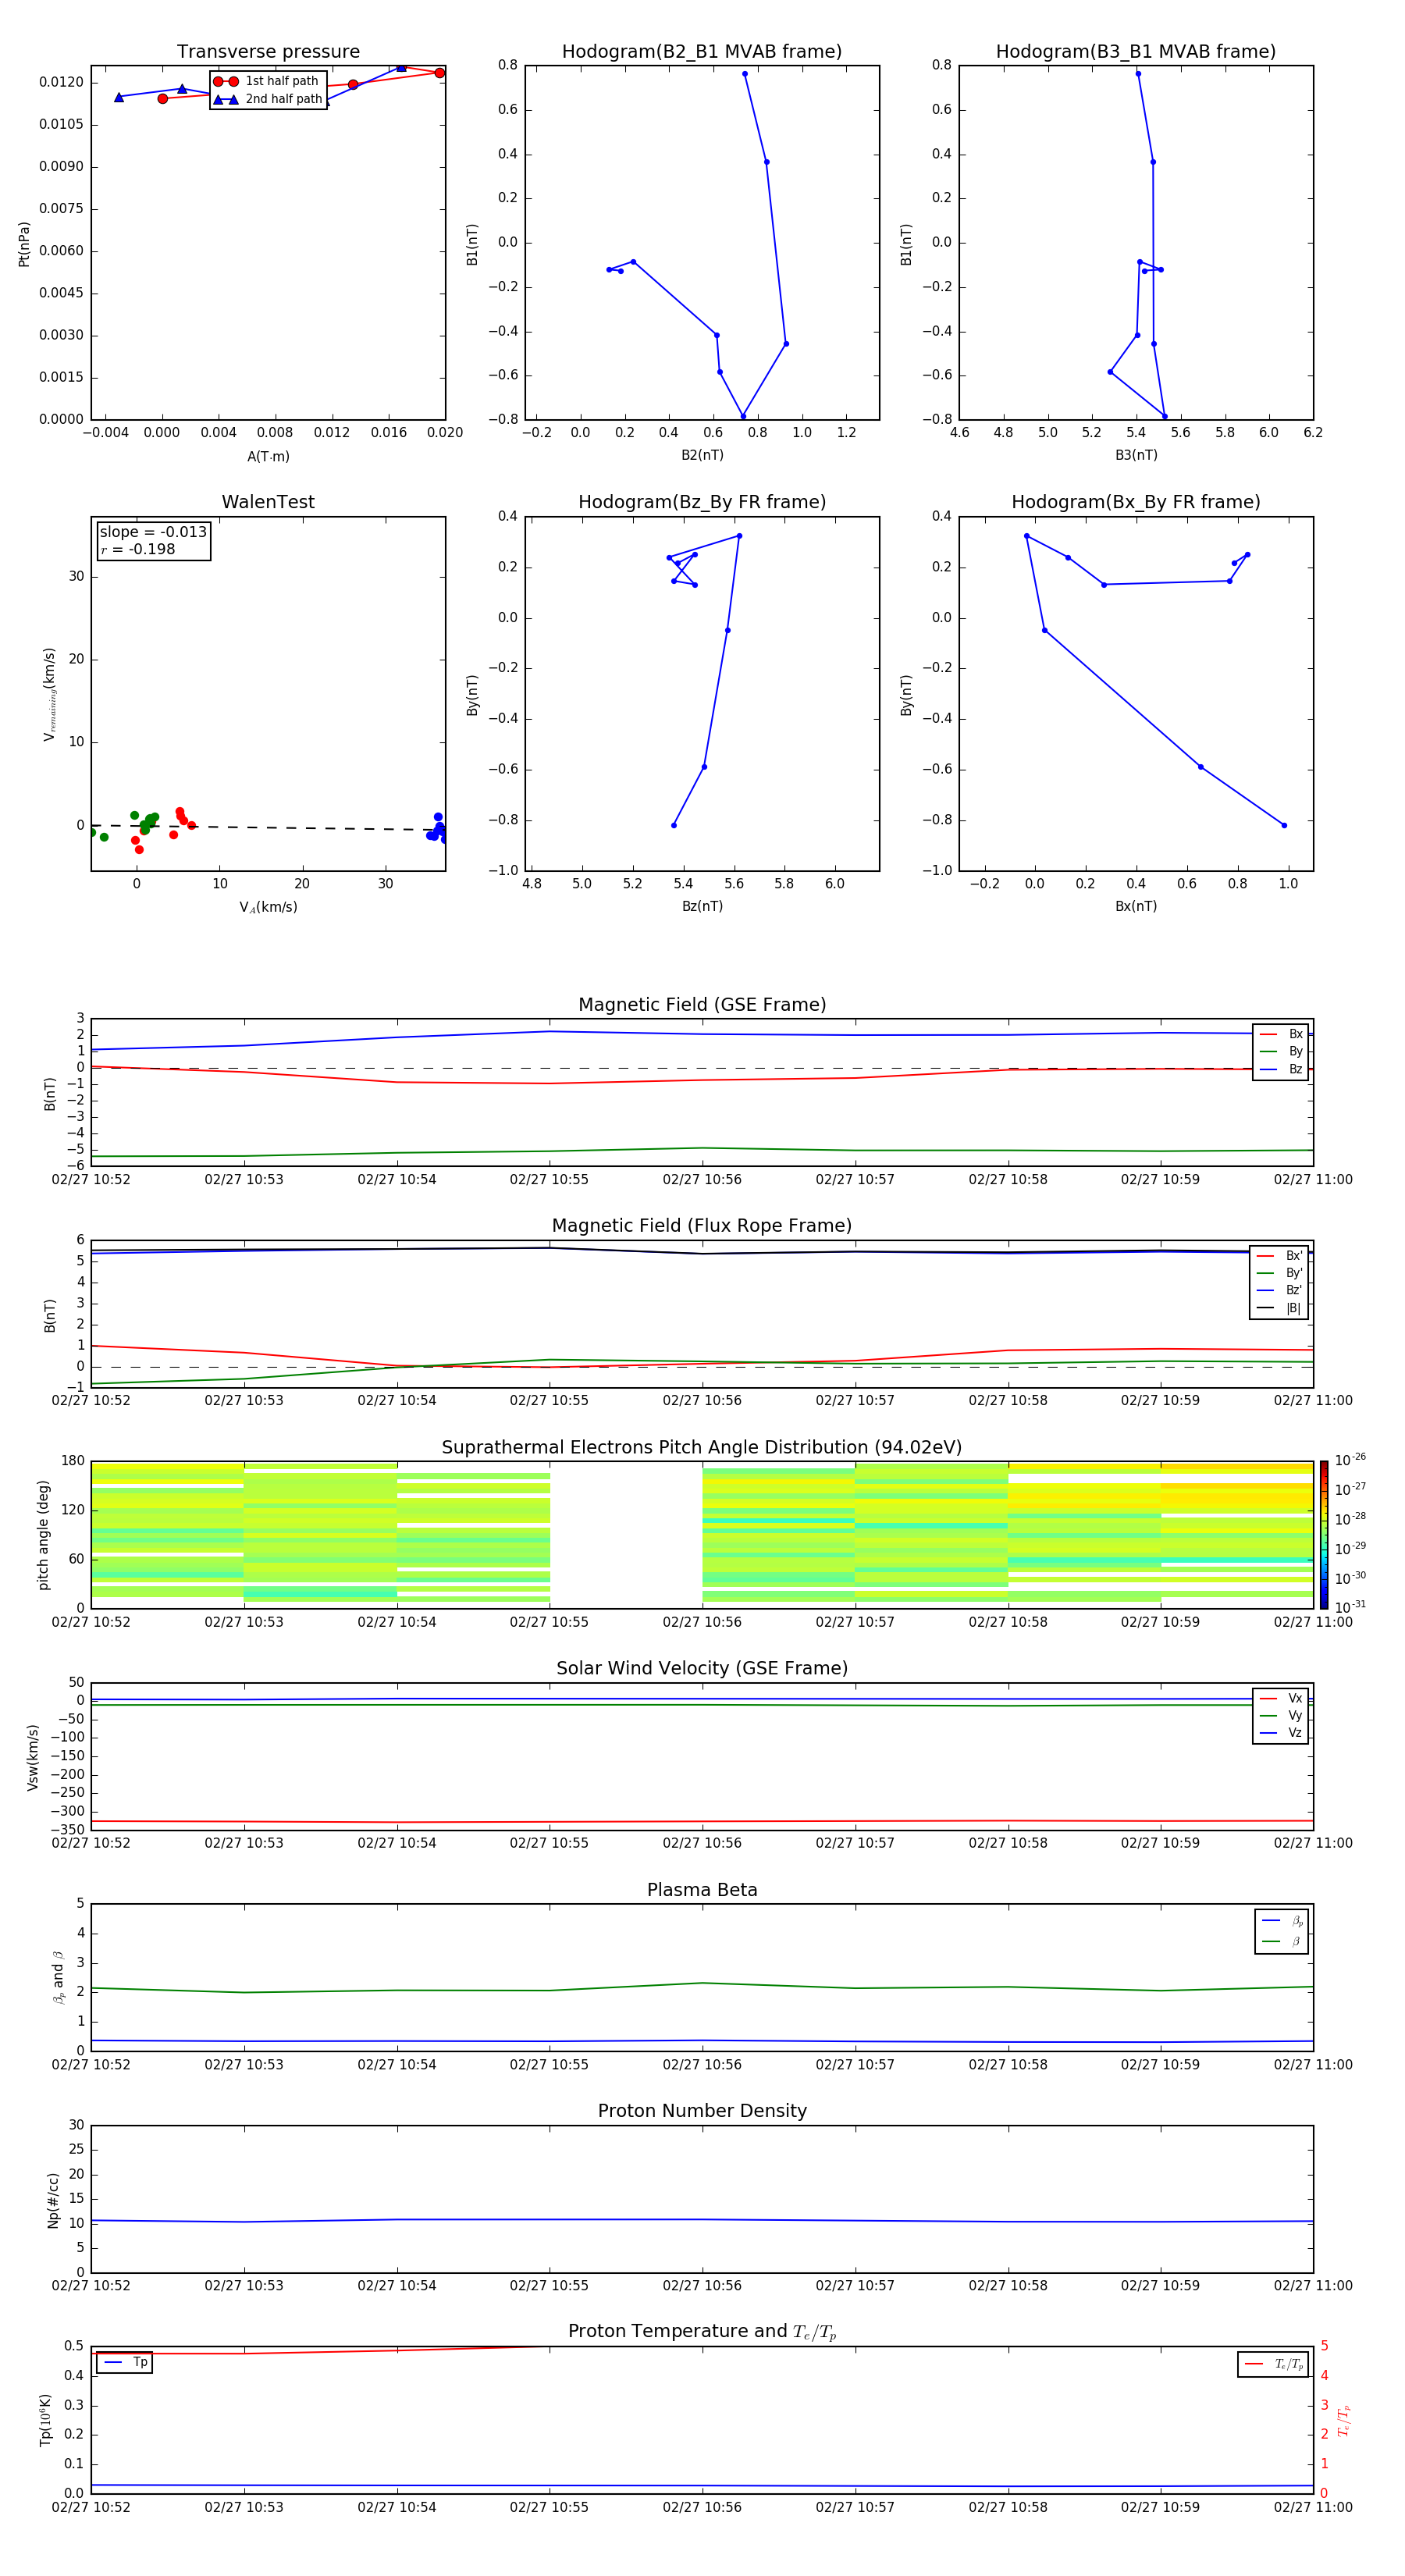
Task: Click the 'Plasma Beta' panel title
Action: coord(702,1891)
